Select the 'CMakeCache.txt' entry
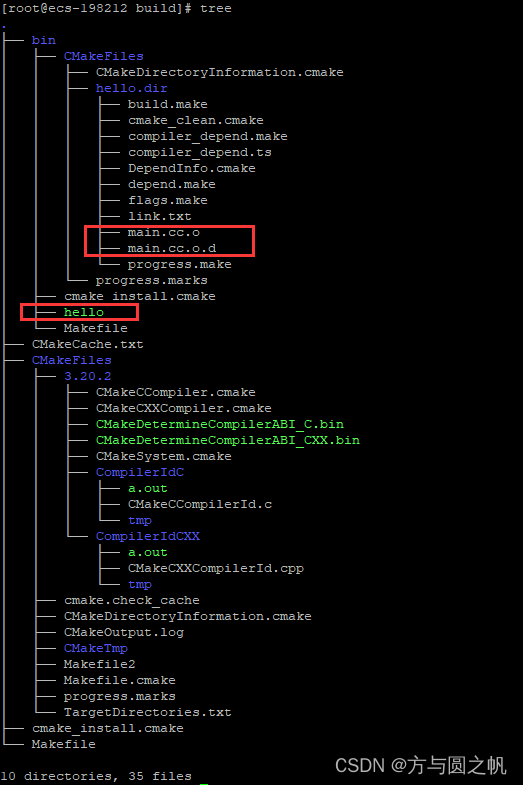 pos(88,344)
